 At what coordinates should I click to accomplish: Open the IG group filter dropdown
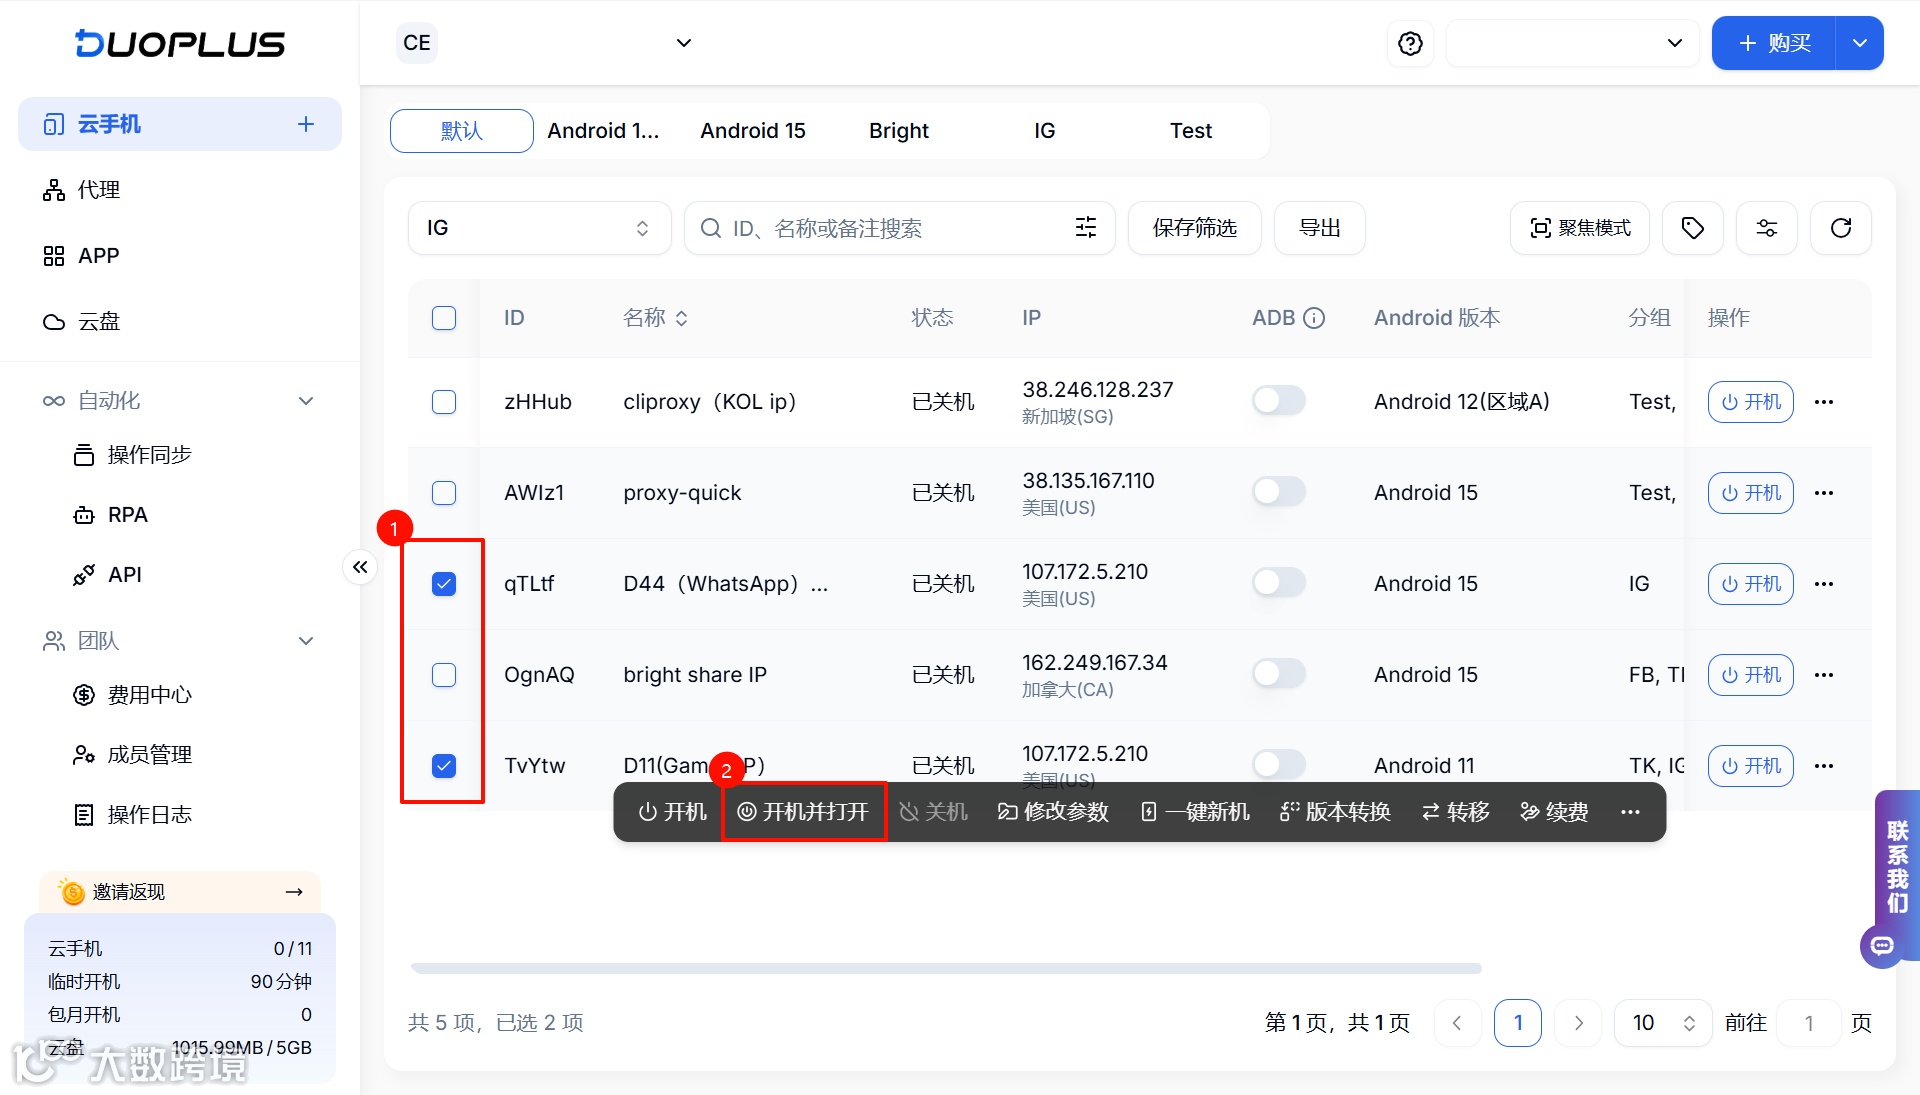[538, 228]
